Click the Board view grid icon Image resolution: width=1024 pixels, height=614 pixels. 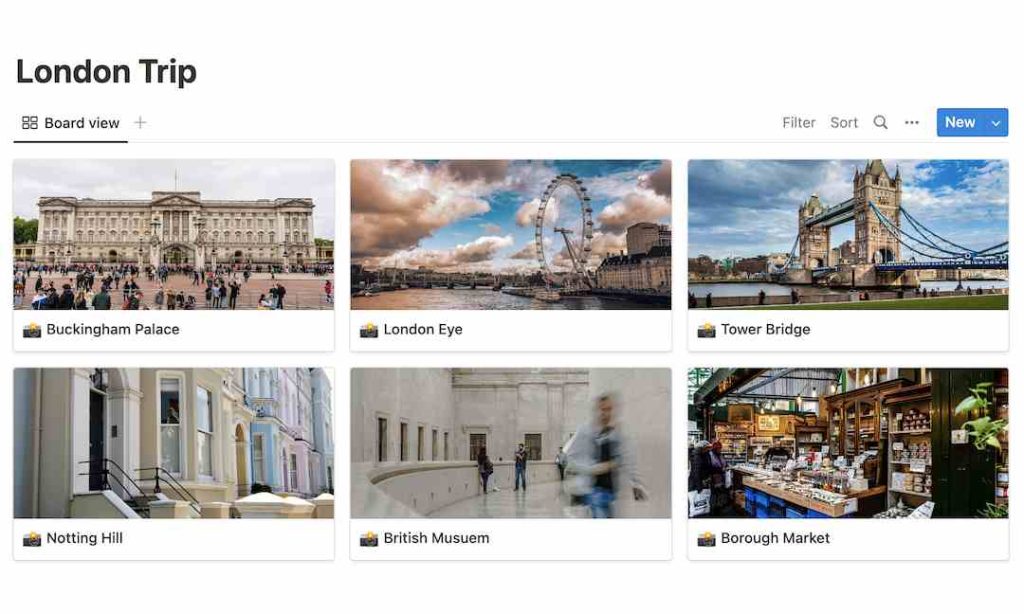[x=28, y=122]
